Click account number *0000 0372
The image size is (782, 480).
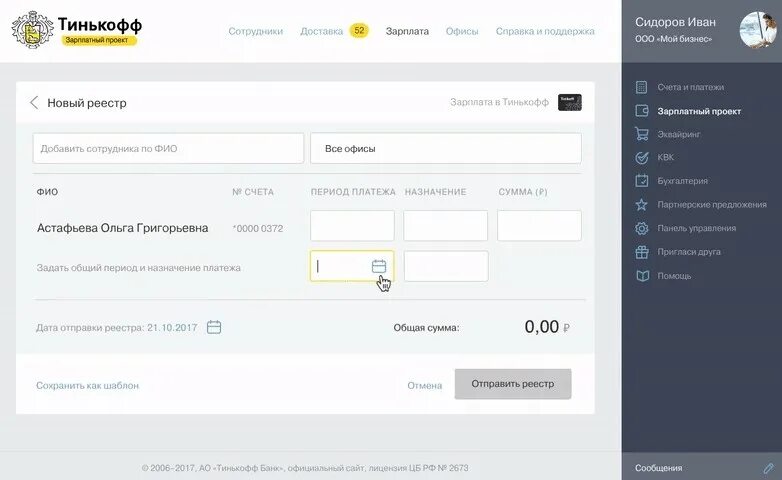click(258, 229)
